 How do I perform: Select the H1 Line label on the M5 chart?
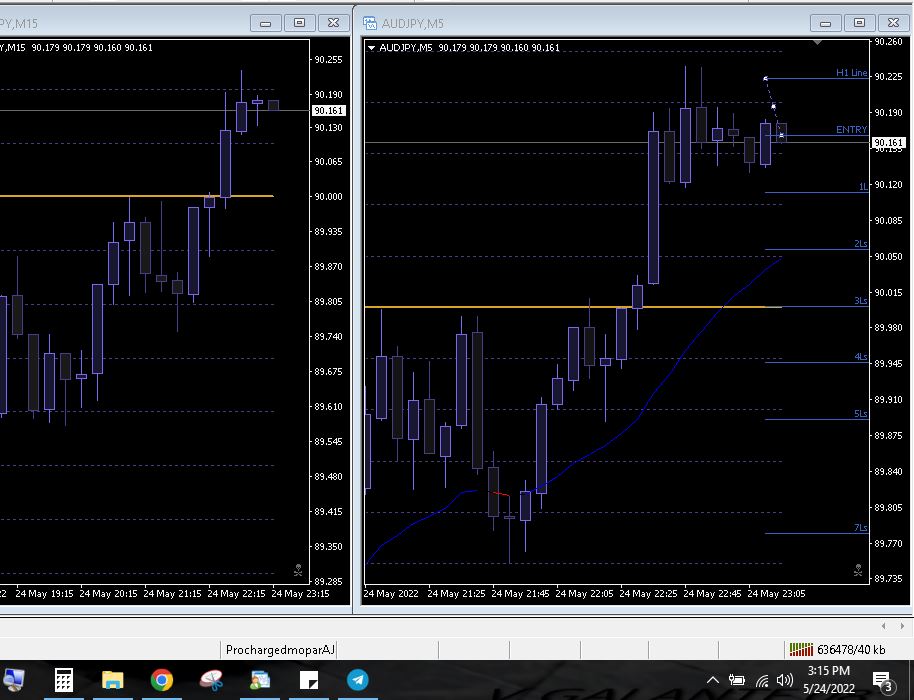coord(852,72)
